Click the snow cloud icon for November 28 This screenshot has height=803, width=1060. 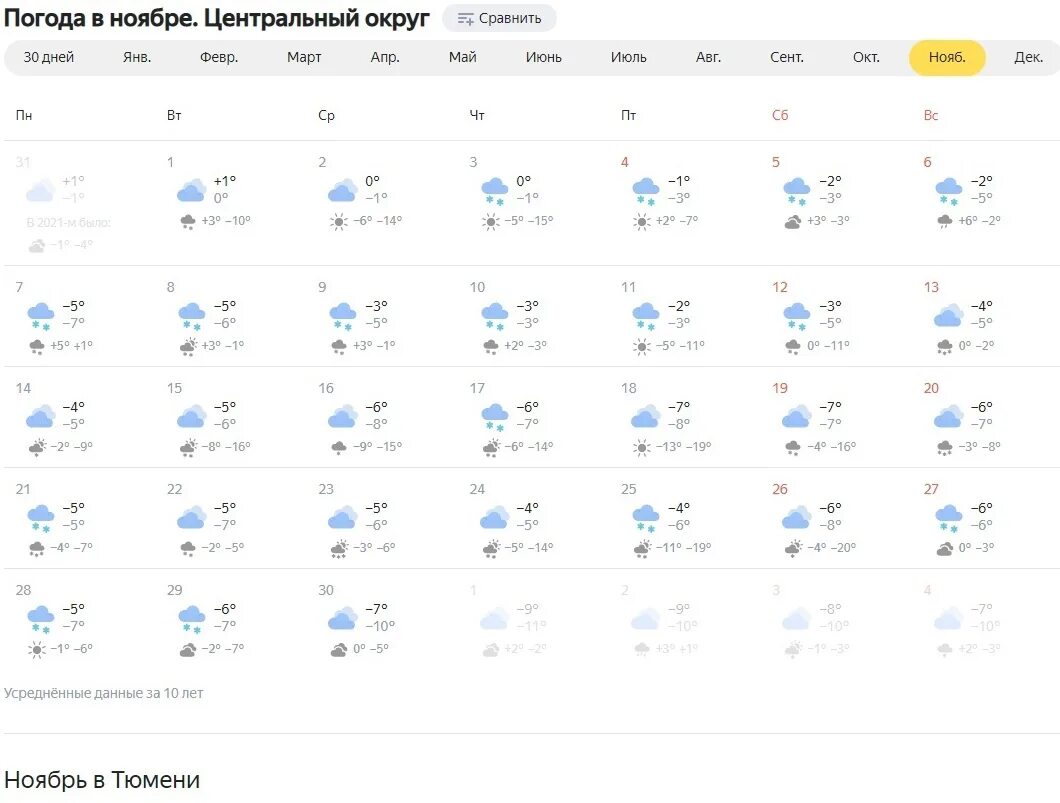[x=41, y=620]
